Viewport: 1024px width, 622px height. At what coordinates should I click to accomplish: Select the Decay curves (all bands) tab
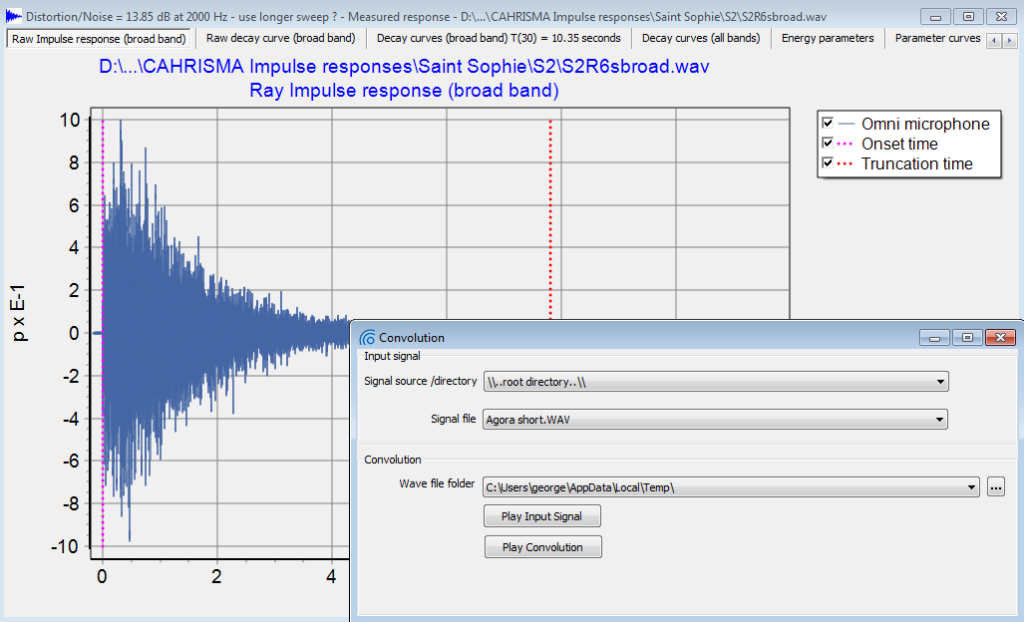click(x=701, y=38)
